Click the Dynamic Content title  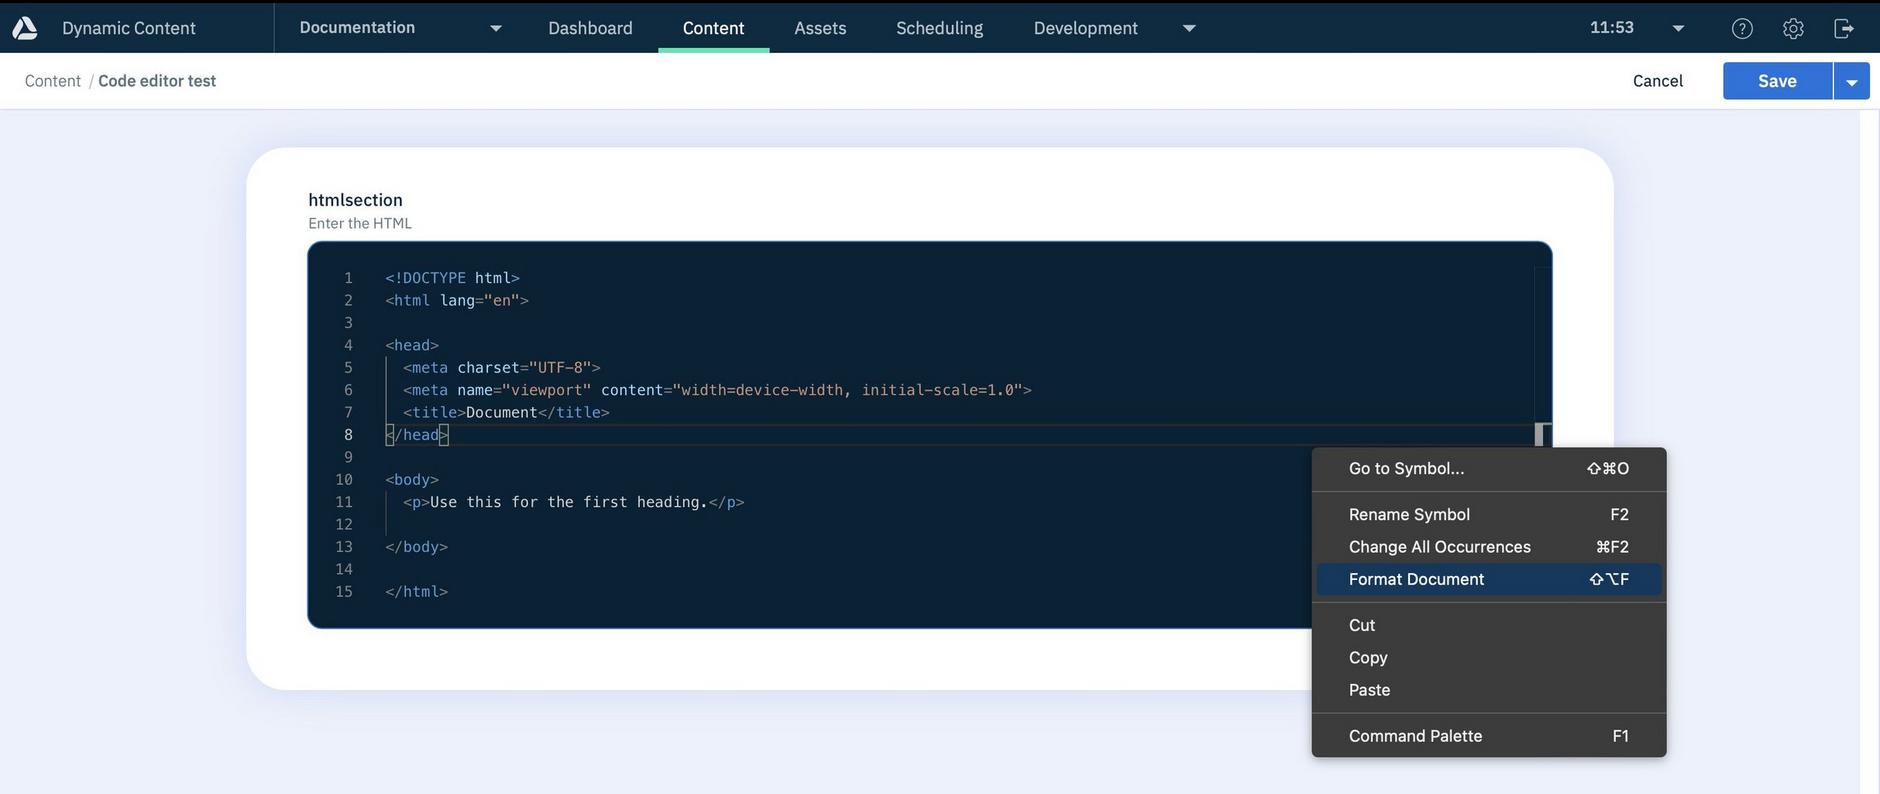129,28
